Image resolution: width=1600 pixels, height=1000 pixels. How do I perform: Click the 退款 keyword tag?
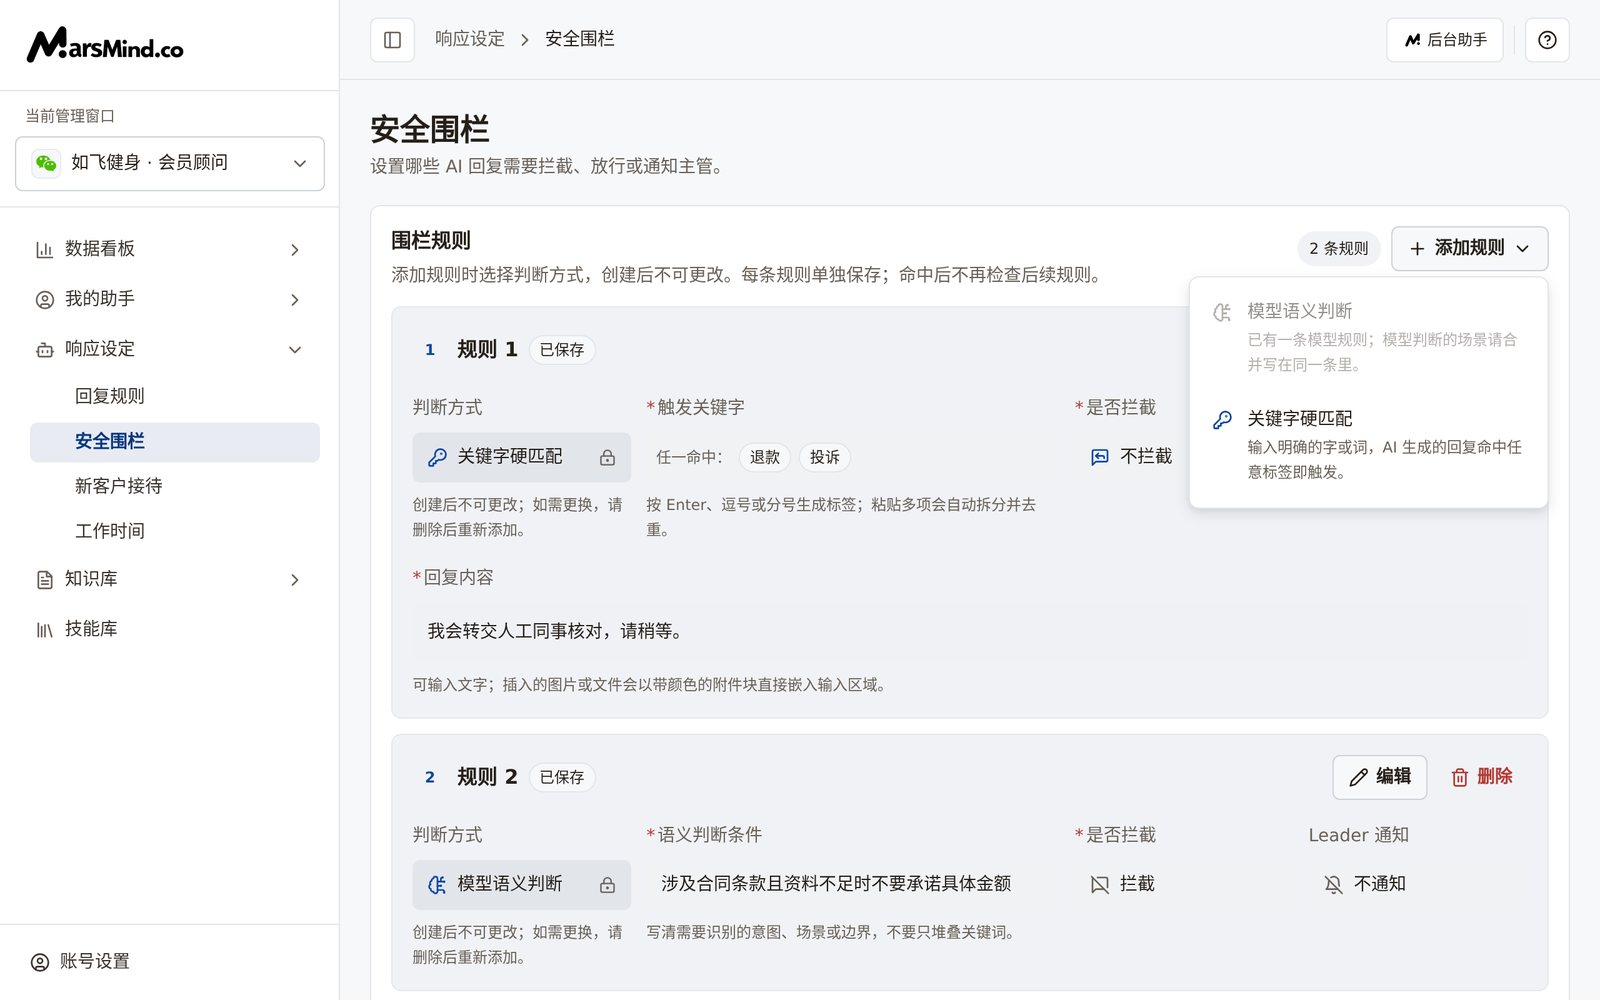click(x=765, y=457)
